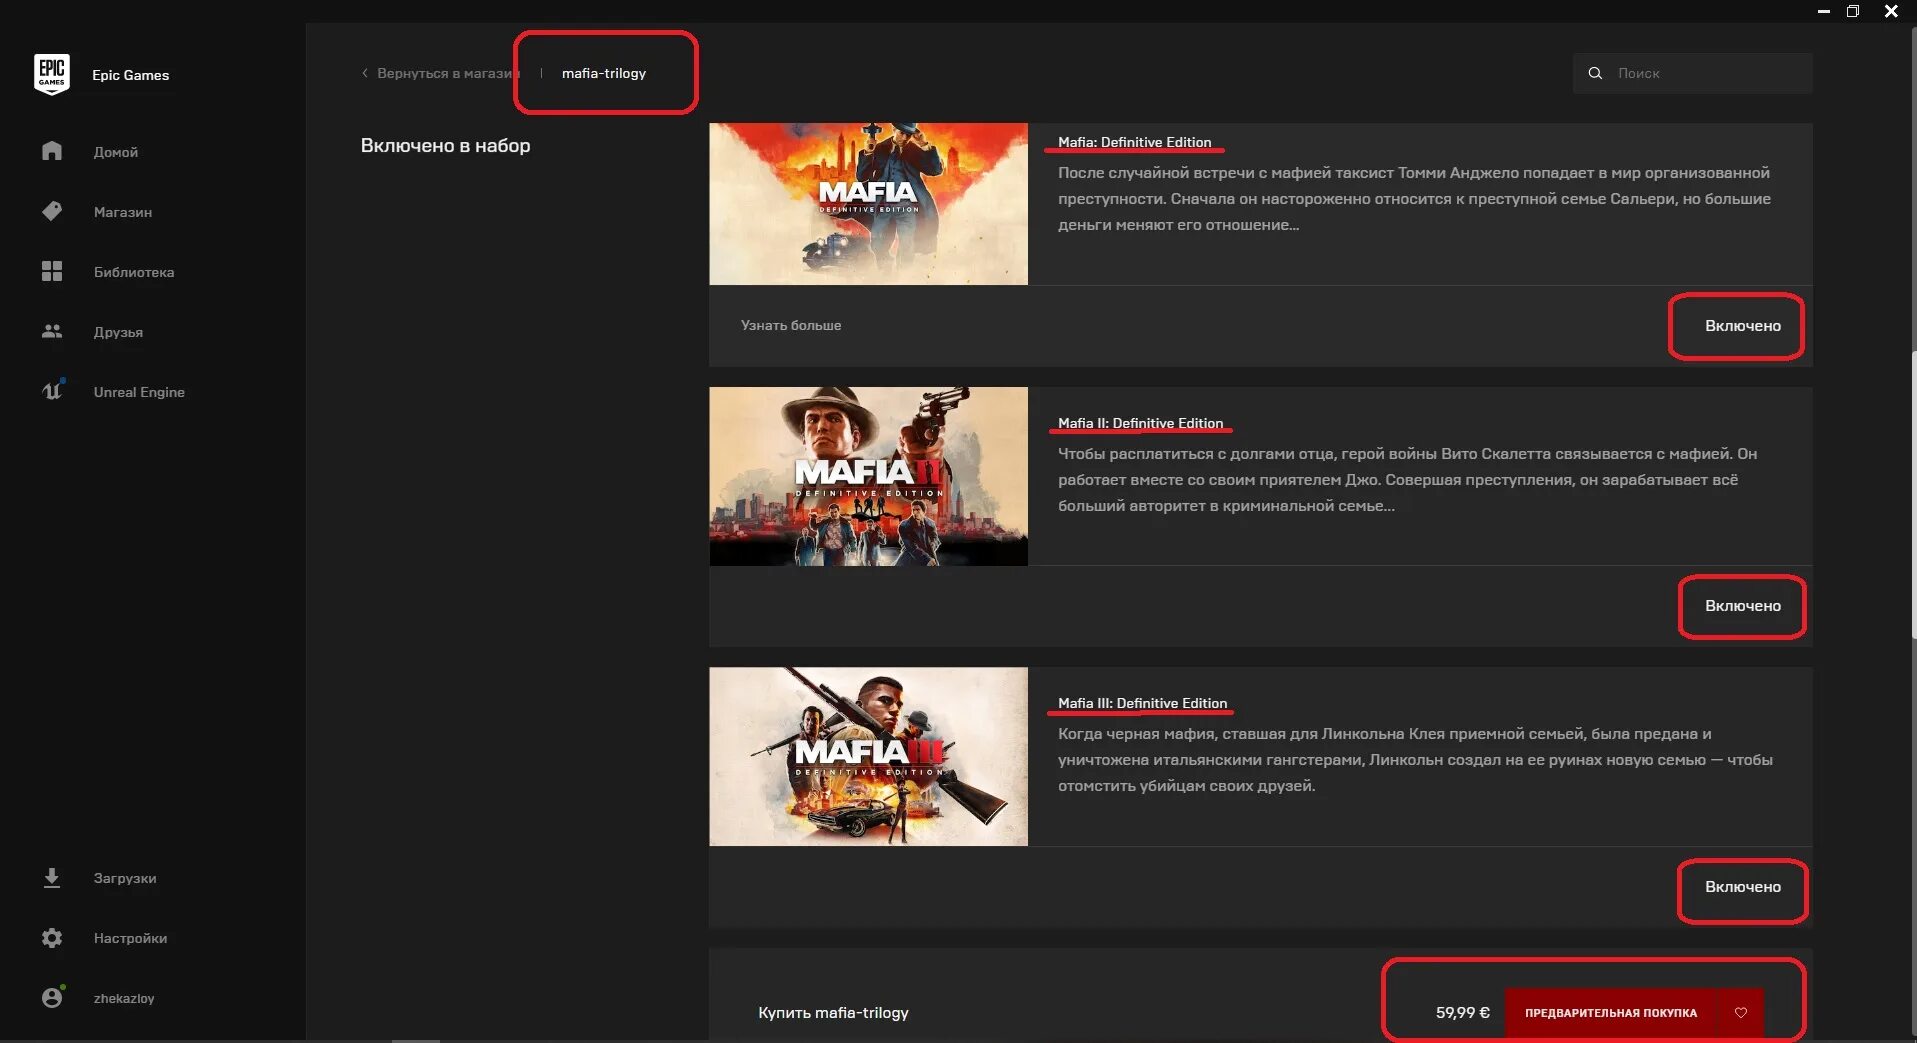The image size is (1917, 1043).
Task: Click the Вернуться в магазин link
Action: [x=448, y=73]
